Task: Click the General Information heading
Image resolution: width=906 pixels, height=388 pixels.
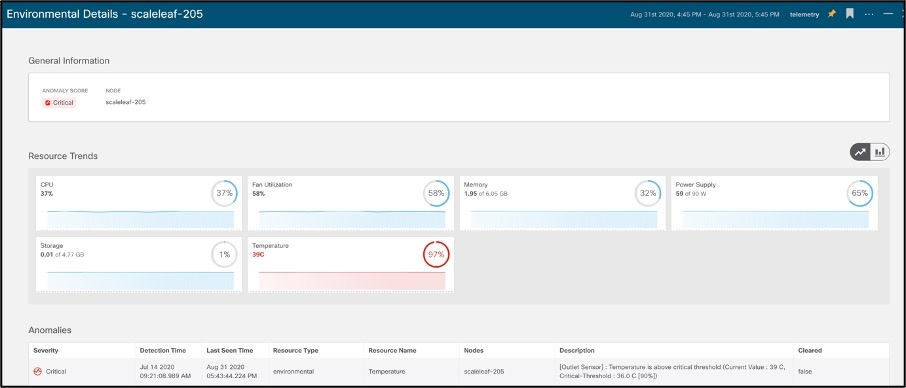Action: coord(69,61)
